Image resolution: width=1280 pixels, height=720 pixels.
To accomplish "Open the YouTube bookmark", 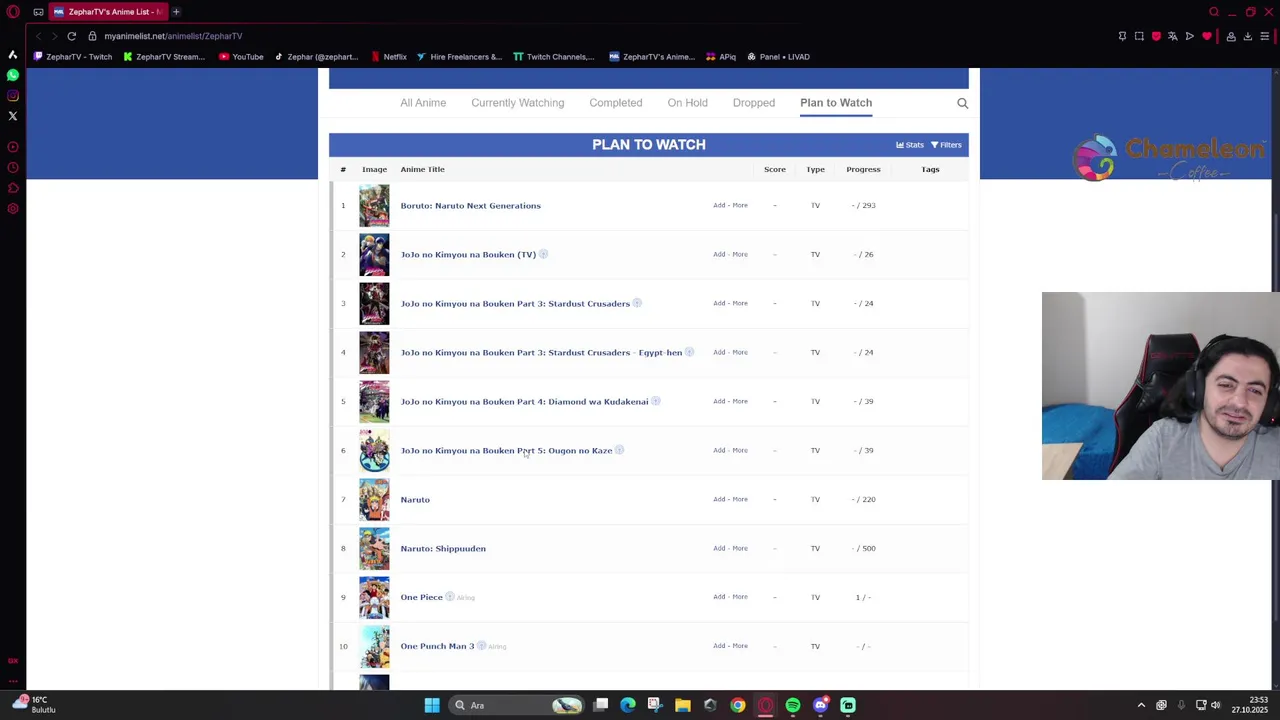I will (241, 57).
